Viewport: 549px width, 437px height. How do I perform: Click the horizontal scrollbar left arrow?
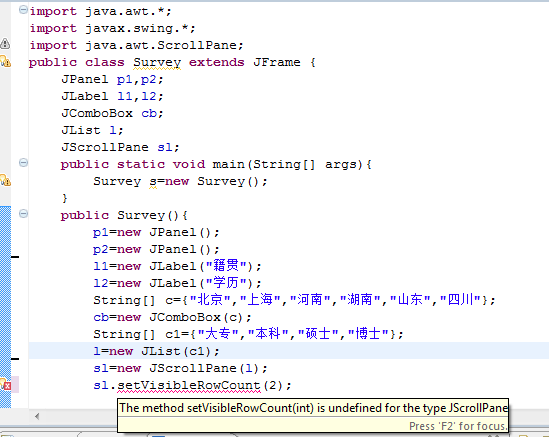click(x=37, y=416)
